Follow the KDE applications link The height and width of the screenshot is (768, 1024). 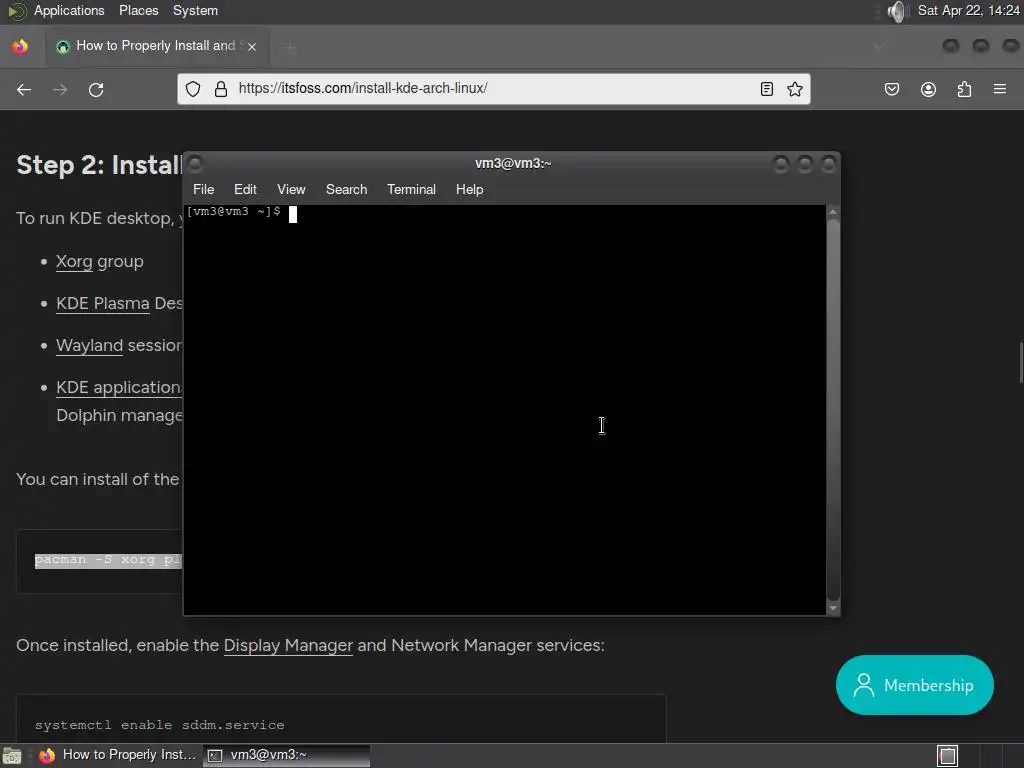point(119,387)
